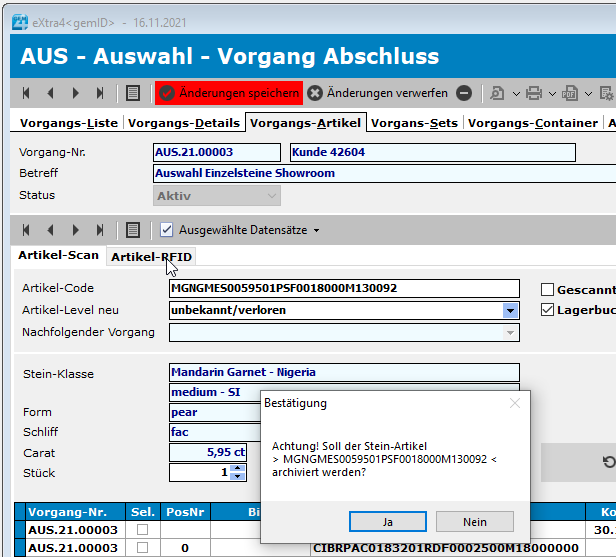
Task: Click the Form field pear
Action: click(x=215, y=412)
